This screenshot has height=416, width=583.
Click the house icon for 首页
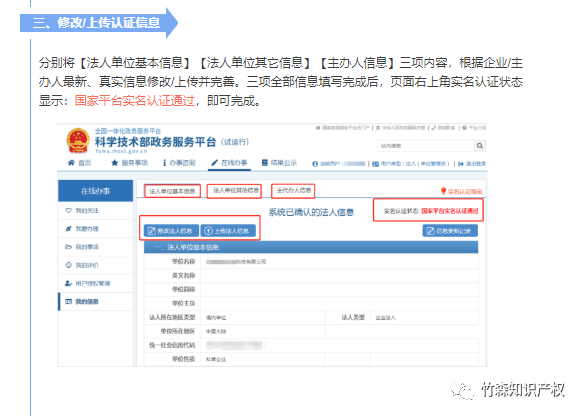(x=71, y=162)
